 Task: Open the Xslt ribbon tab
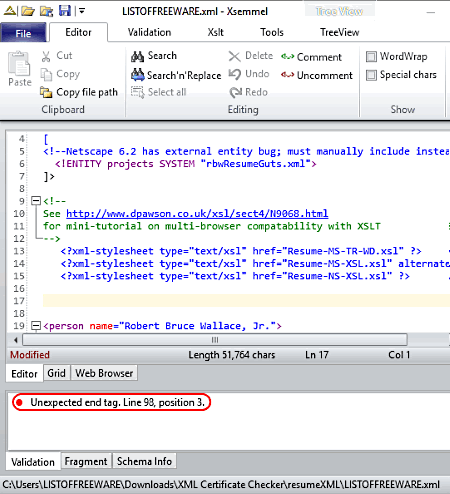pos(215,32)
